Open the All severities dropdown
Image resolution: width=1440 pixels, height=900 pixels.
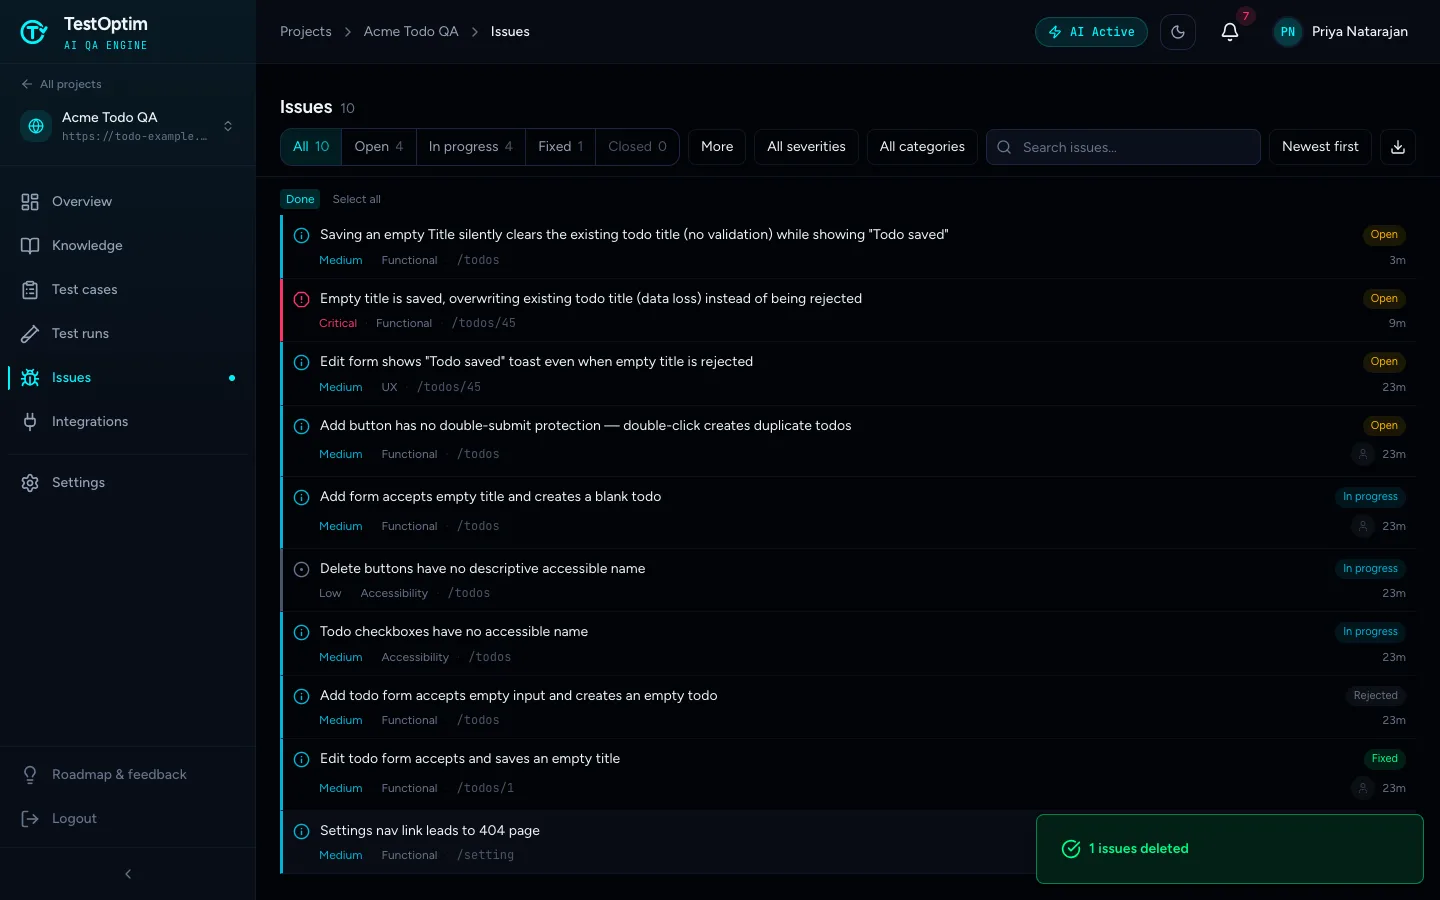806,147
